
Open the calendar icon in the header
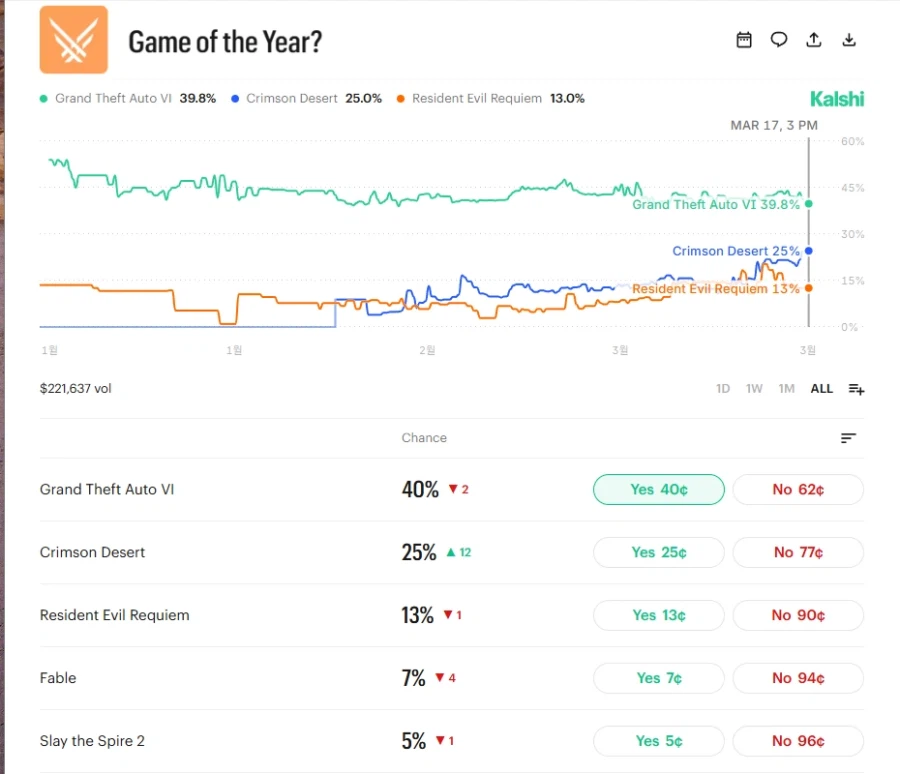744,40
